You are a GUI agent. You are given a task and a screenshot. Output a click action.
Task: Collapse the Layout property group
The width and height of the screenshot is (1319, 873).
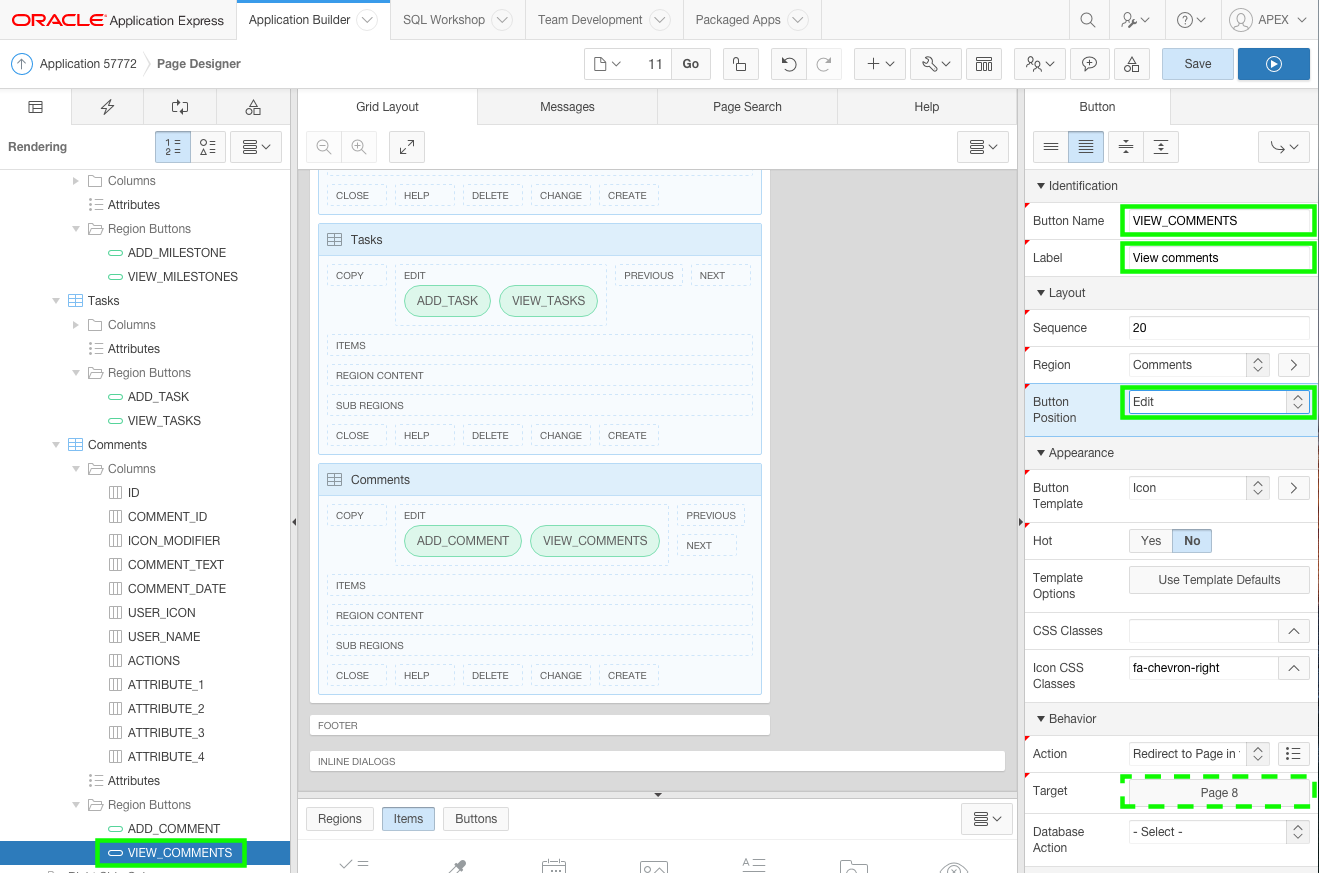(1041, 293)
